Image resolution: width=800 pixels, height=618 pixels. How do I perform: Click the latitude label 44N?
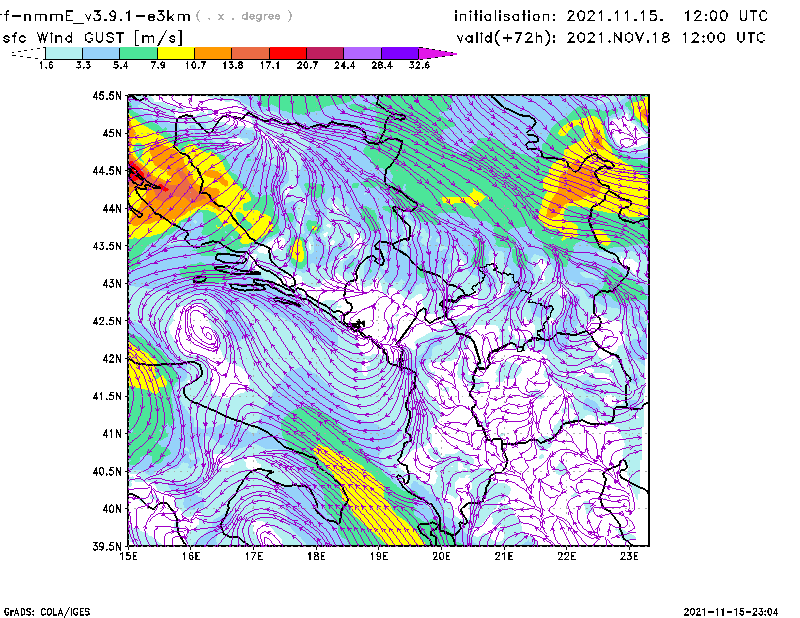tap(112, 208)
